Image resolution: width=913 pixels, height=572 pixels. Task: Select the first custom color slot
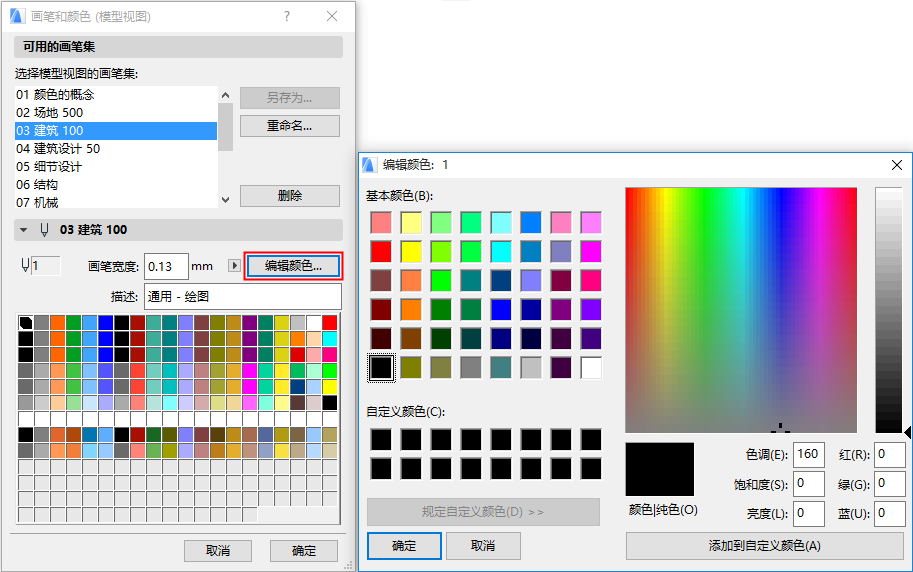[x=381, y=439]
